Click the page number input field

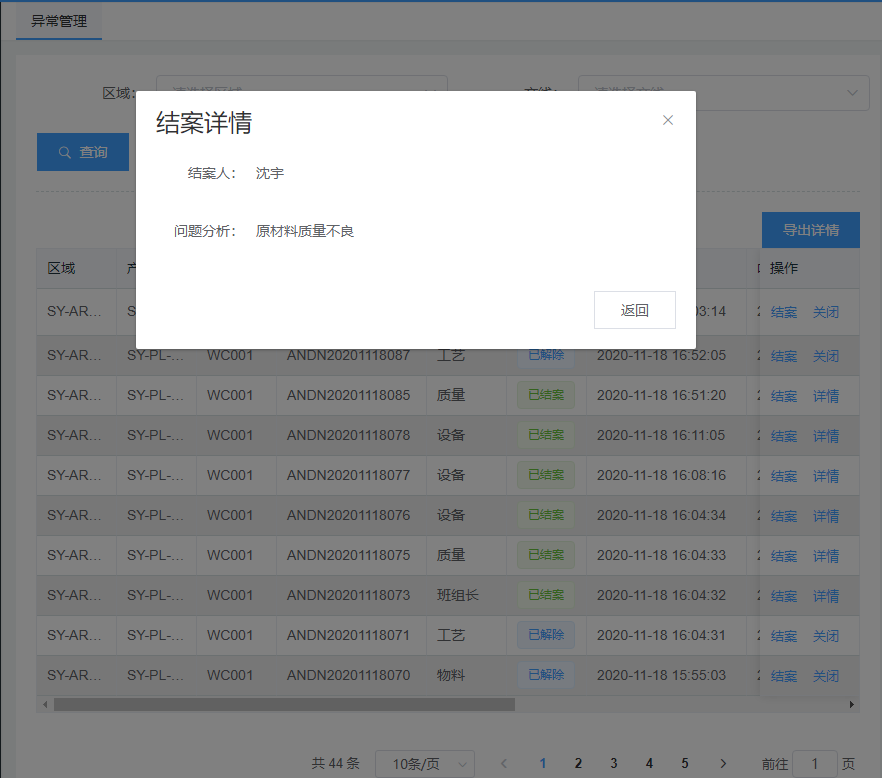(816, 763)
